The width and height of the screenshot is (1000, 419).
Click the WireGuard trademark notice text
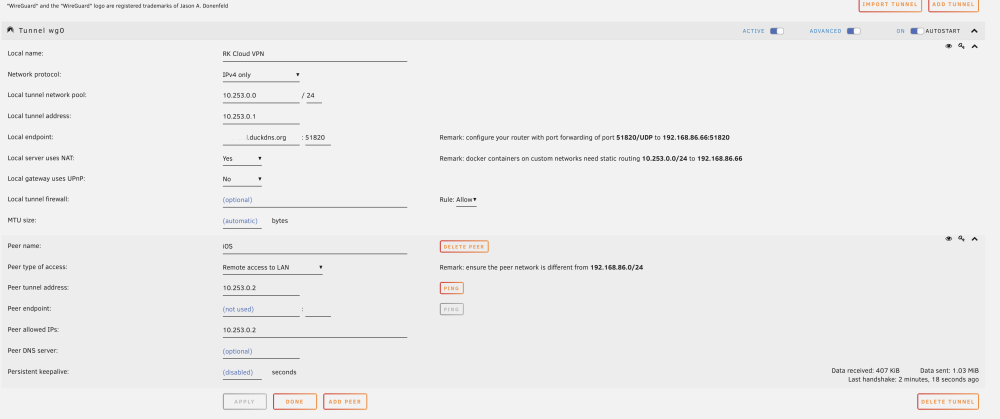[x=117, y=6]
